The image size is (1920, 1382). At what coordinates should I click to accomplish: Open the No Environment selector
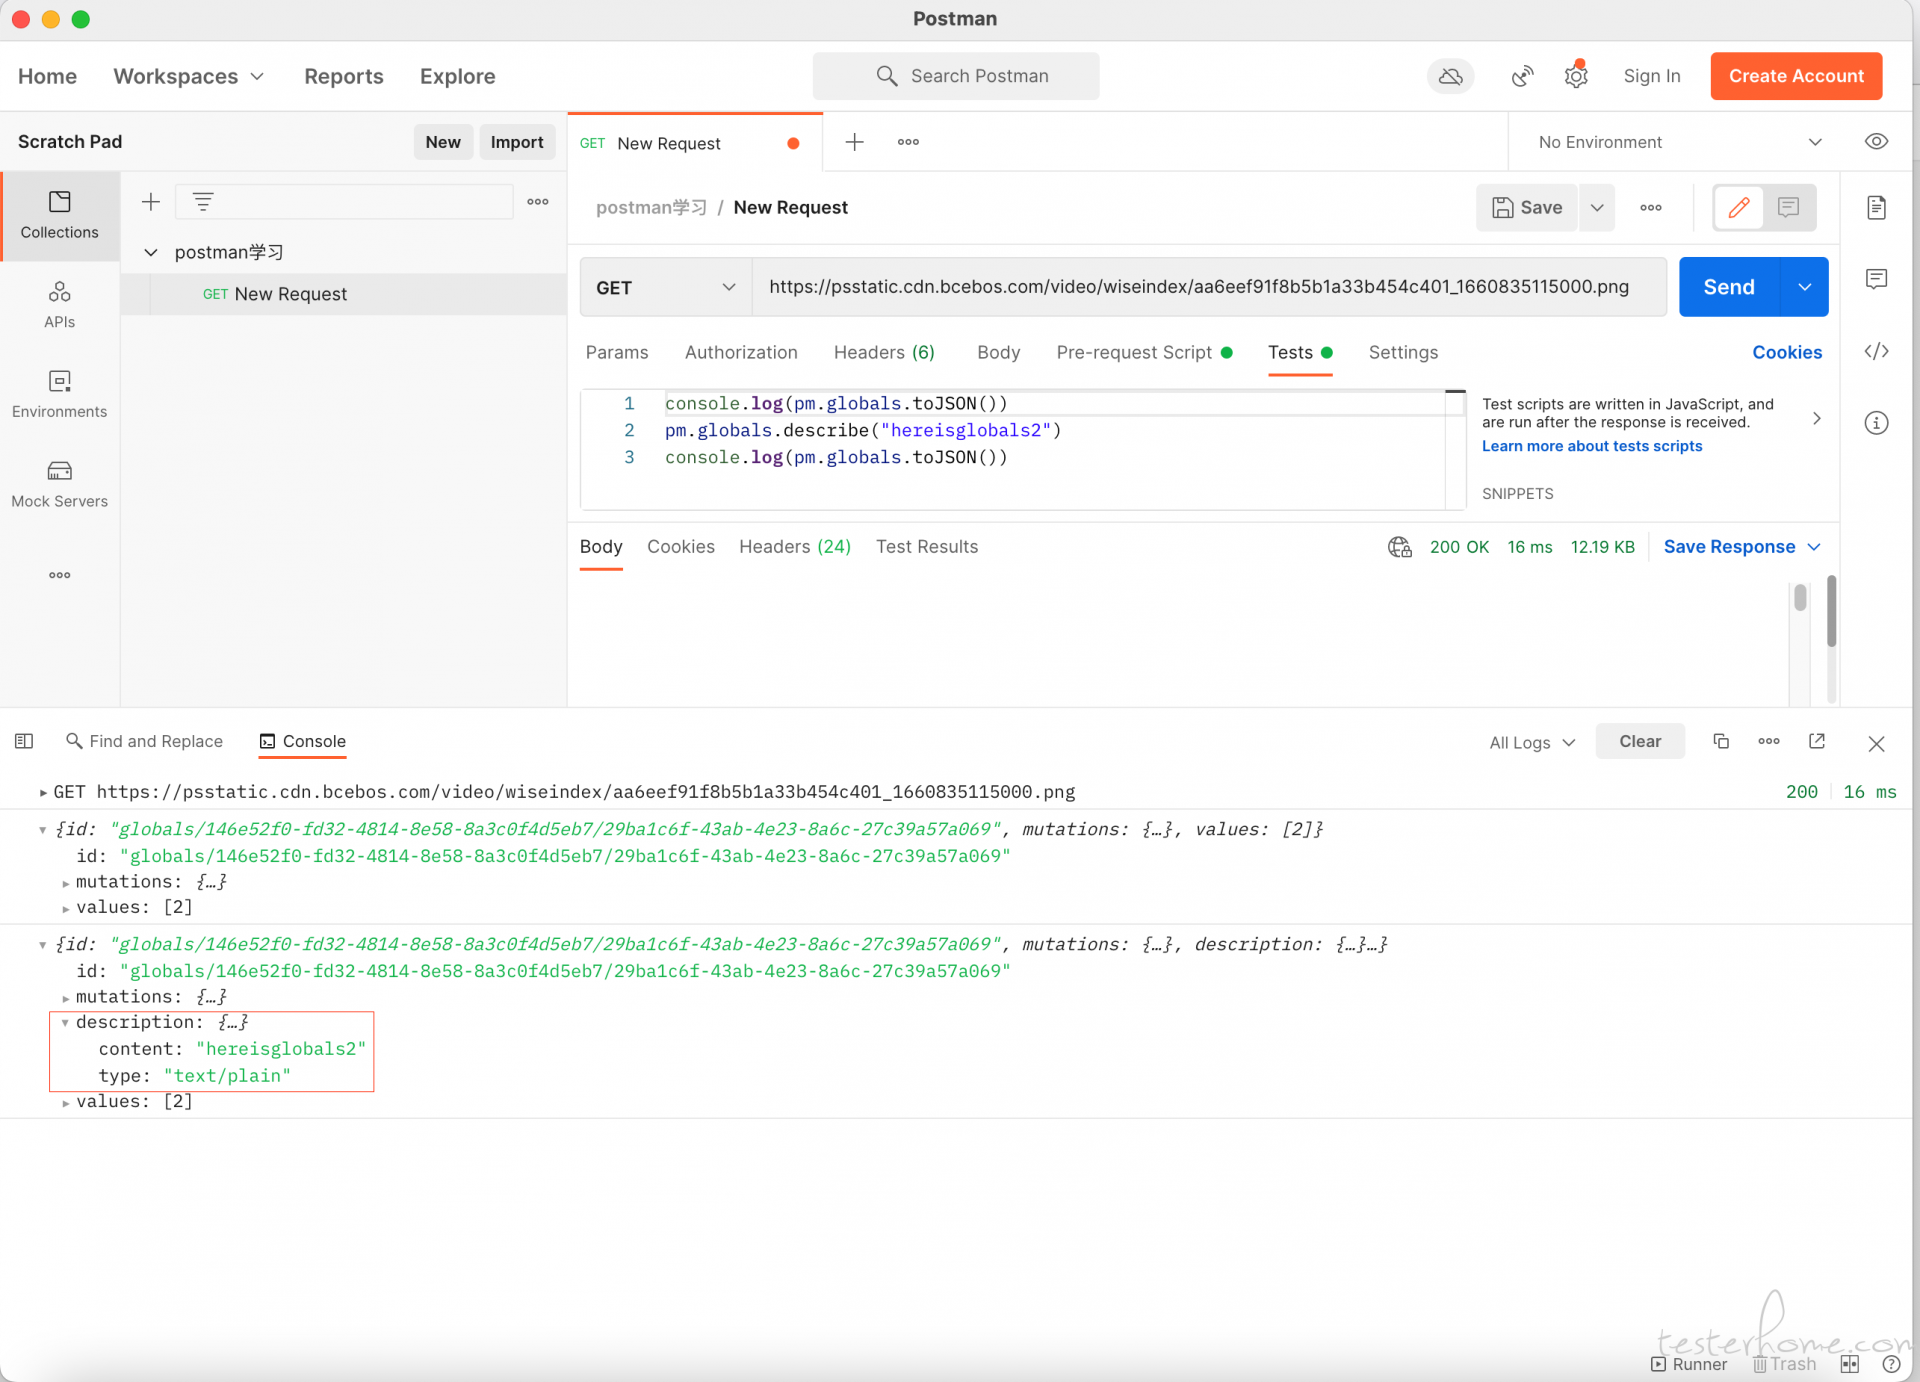coord(1680,142)
